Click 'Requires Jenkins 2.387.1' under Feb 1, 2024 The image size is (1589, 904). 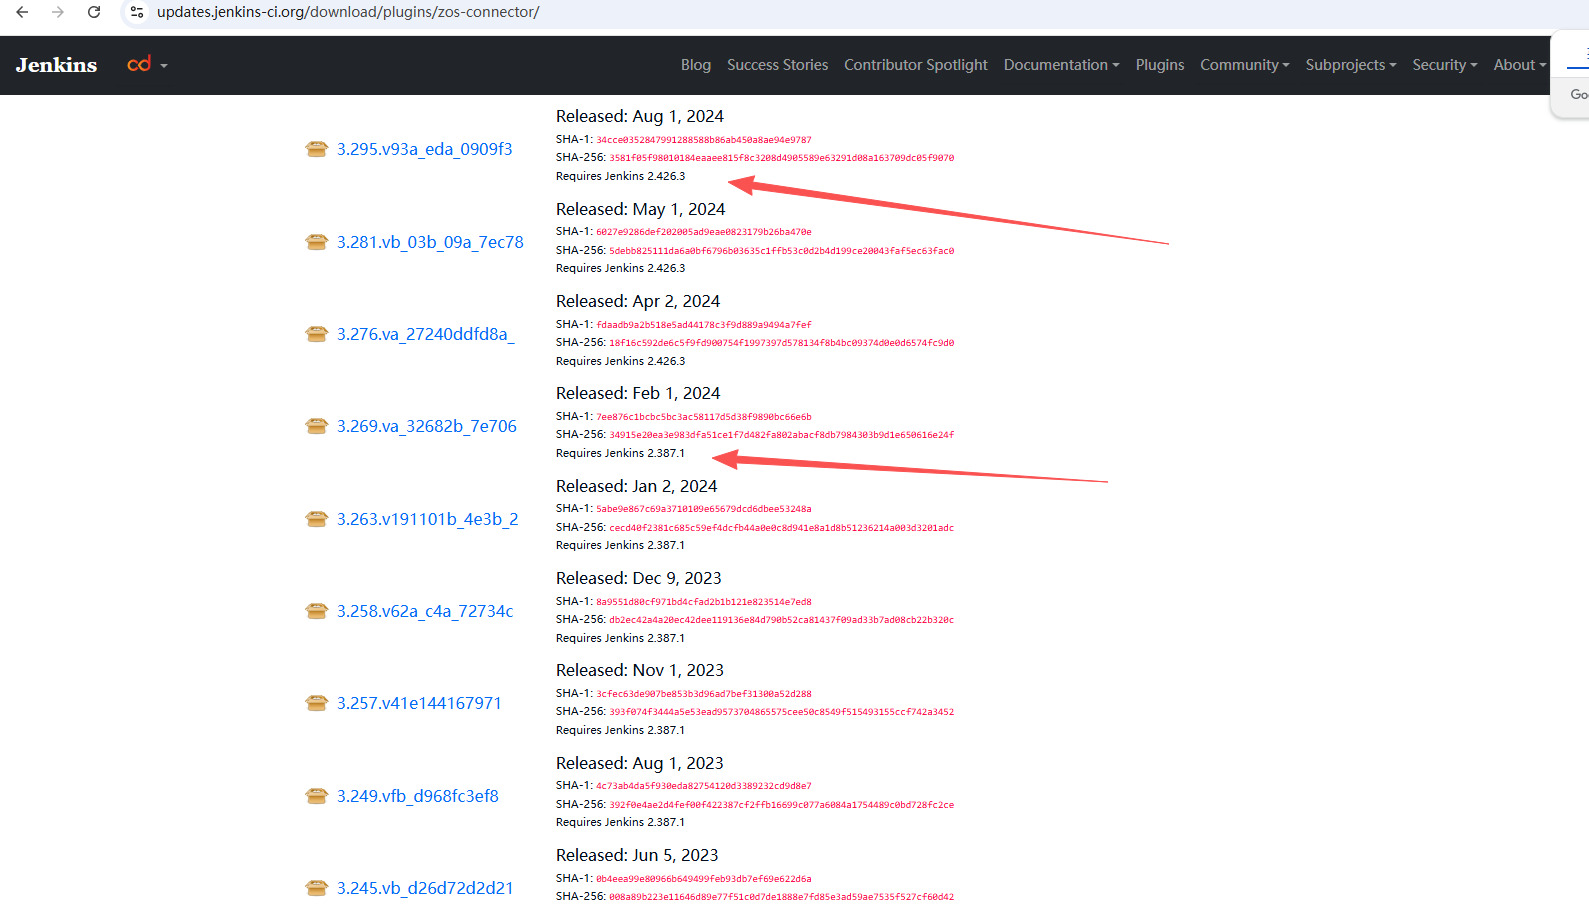621,453
